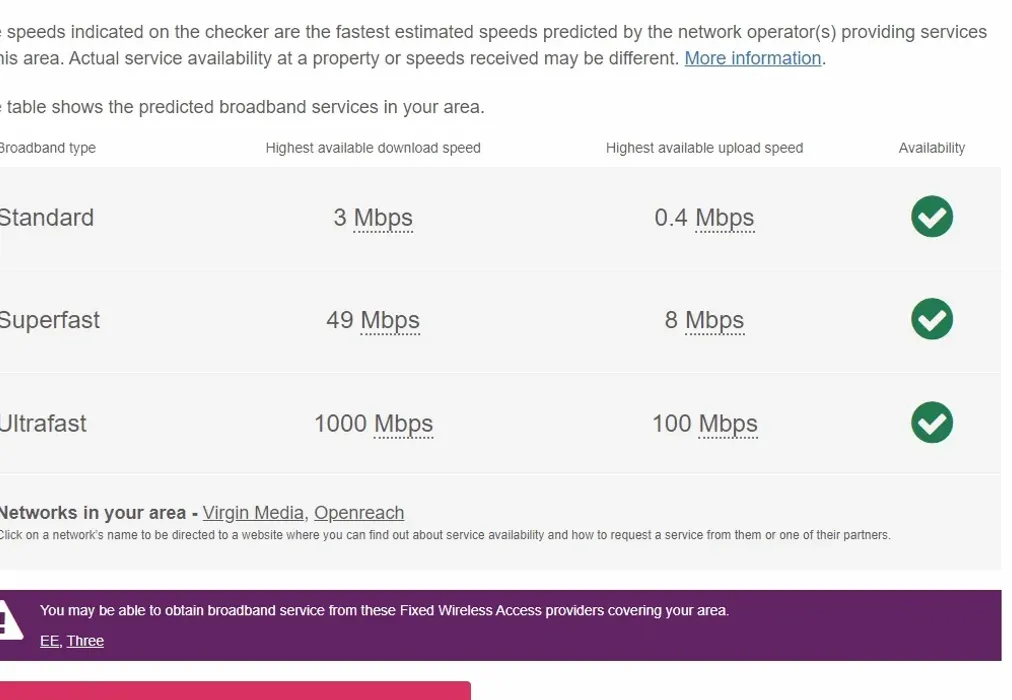Select the EE Fixed Wireless provider link
The height and width of the screenshot is (700, 1012).
point(48,640)
